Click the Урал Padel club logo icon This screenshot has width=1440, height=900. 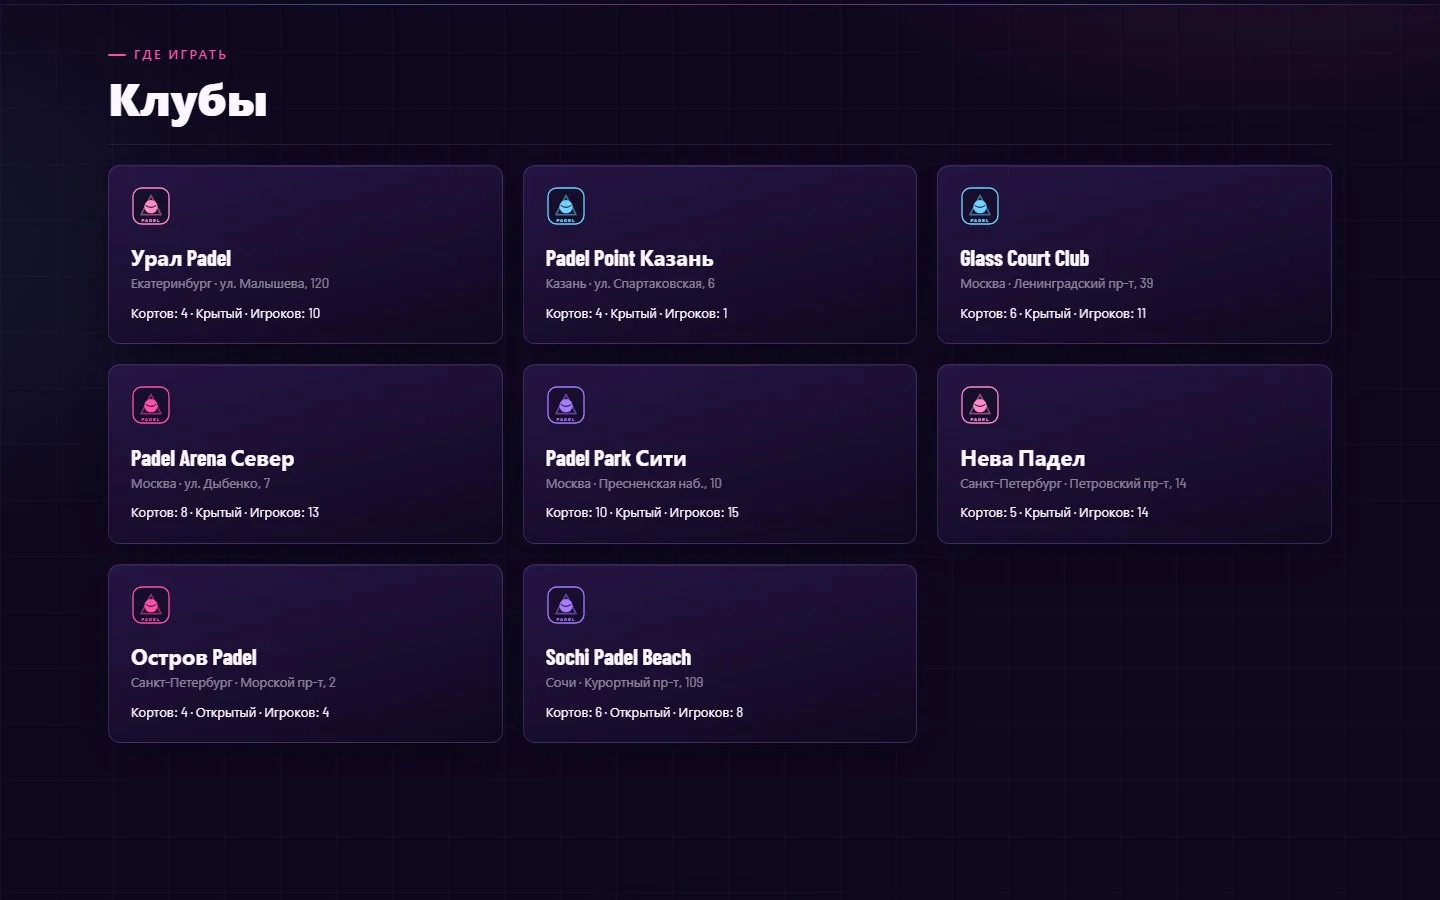[151, 206]
